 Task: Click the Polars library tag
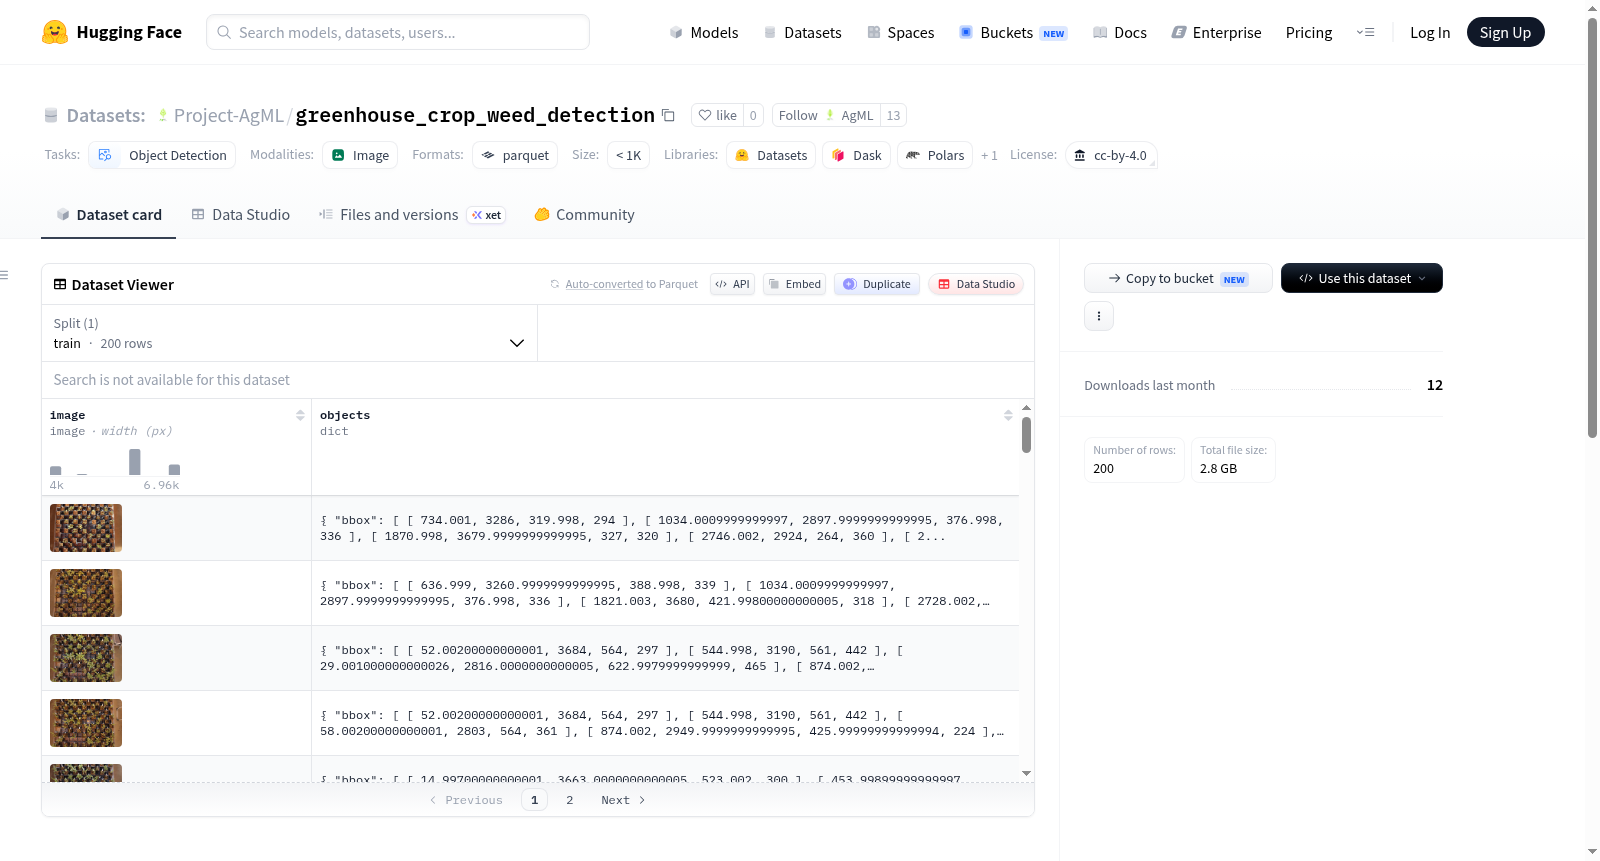click(935, 155)
